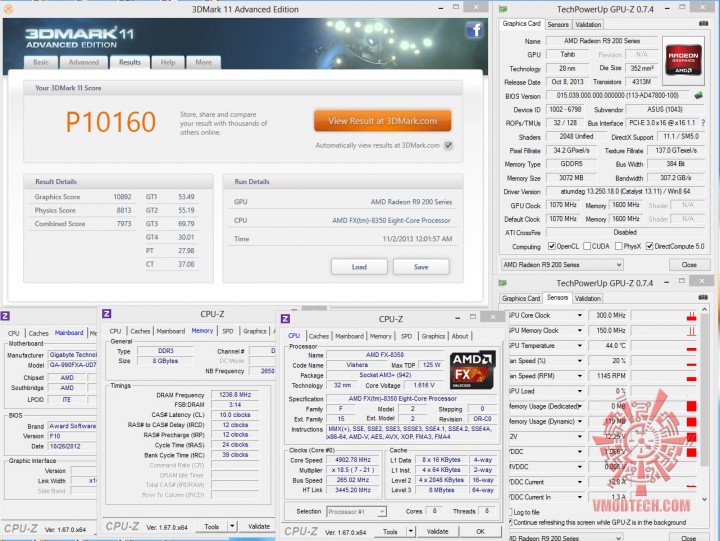This screenshot has width=720, height=541.
Task: Click the P10160 score text
Action: pos(111,122)
